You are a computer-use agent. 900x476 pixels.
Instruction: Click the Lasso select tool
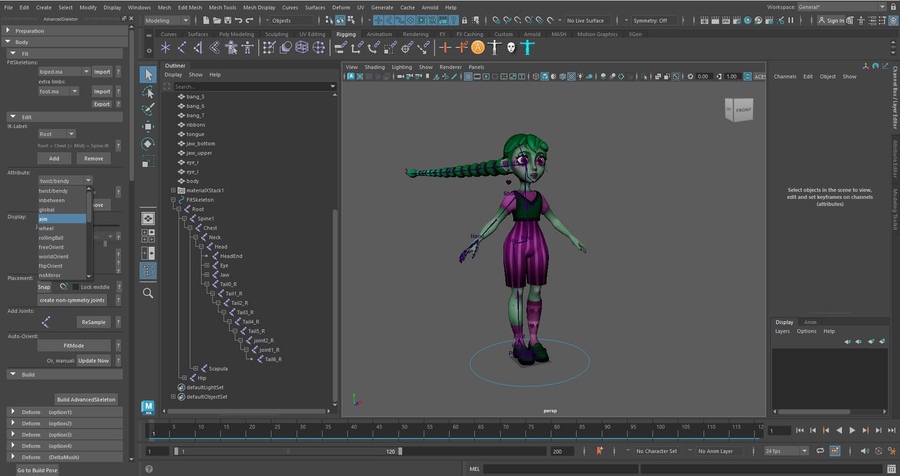coord(148,91)
